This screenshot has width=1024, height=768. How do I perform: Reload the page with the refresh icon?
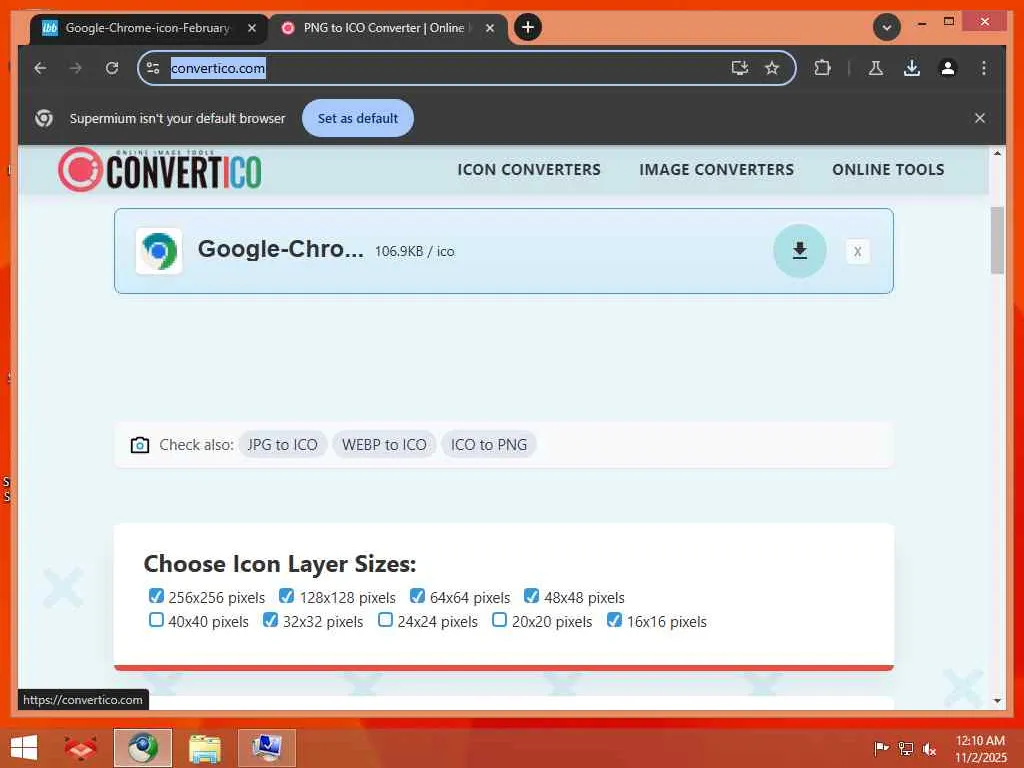112,68
